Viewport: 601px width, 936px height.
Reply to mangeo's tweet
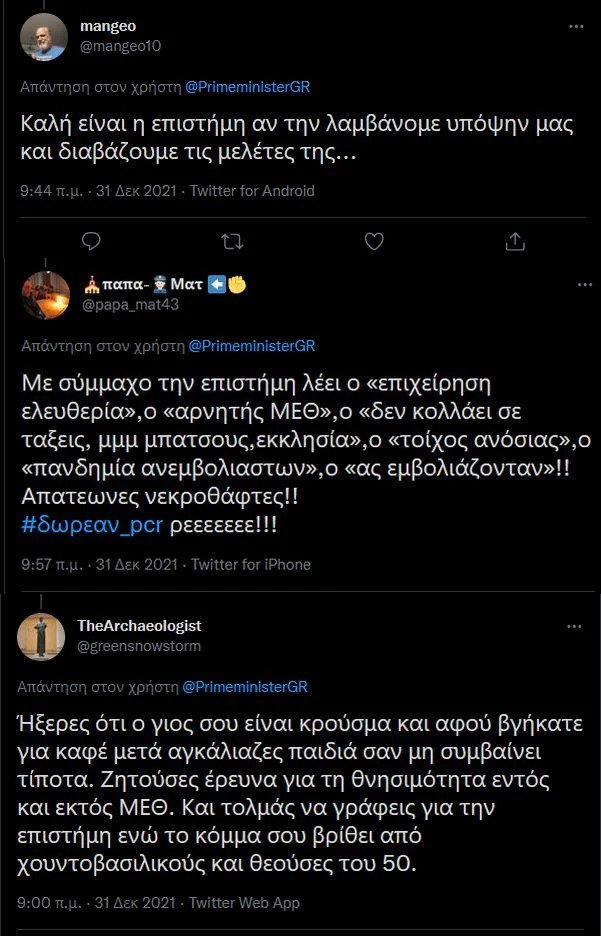[x=91, y=241]
